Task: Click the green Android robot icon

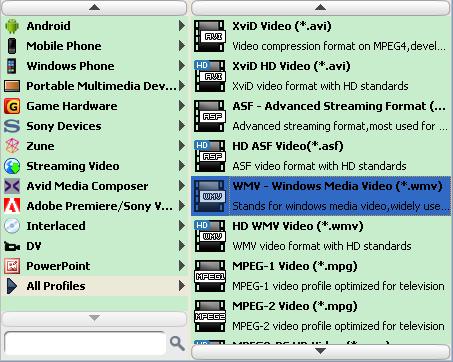Action: [x=12, y=26]
